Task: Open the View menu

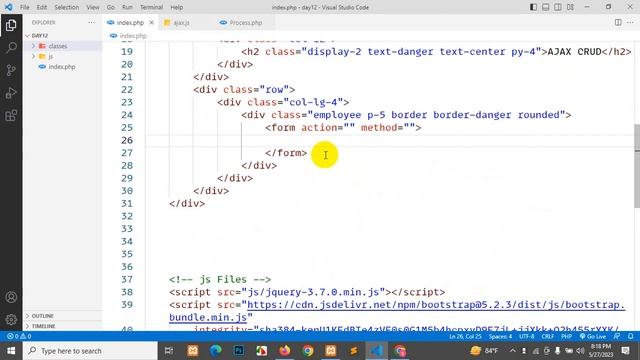Action: click(93, 7)
